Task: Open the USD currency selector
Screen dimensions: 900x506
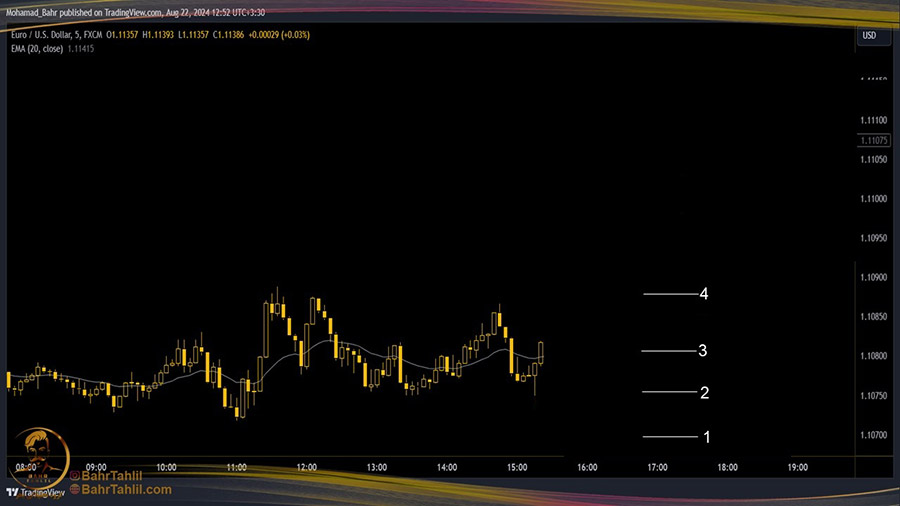Action: (869, 36)
